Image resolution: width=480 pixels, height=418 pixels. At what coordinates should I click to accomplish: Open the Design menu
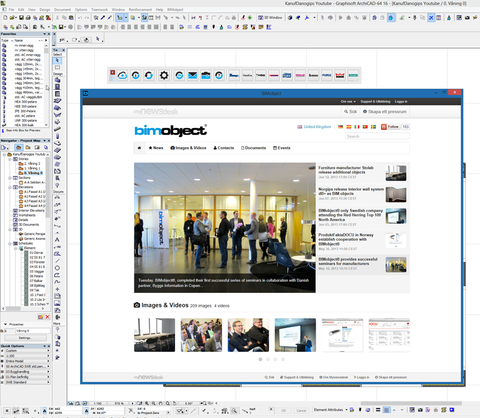[45, 10]
